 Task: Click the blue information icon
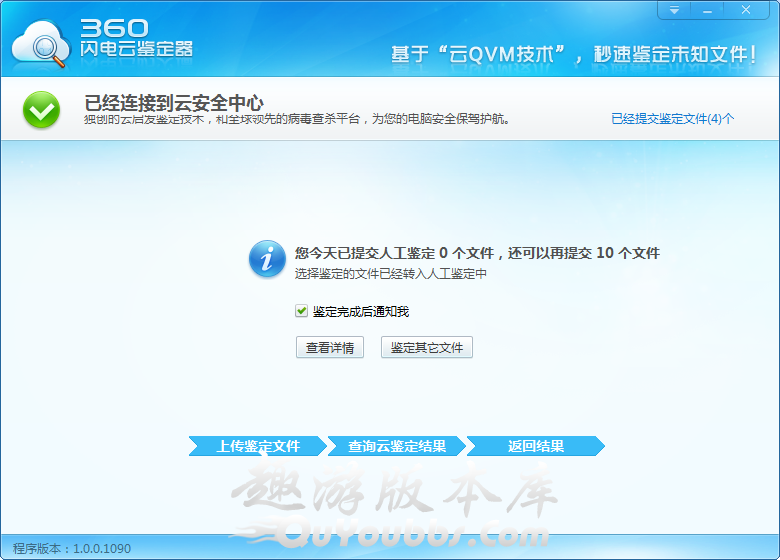(x=266, y=259)
